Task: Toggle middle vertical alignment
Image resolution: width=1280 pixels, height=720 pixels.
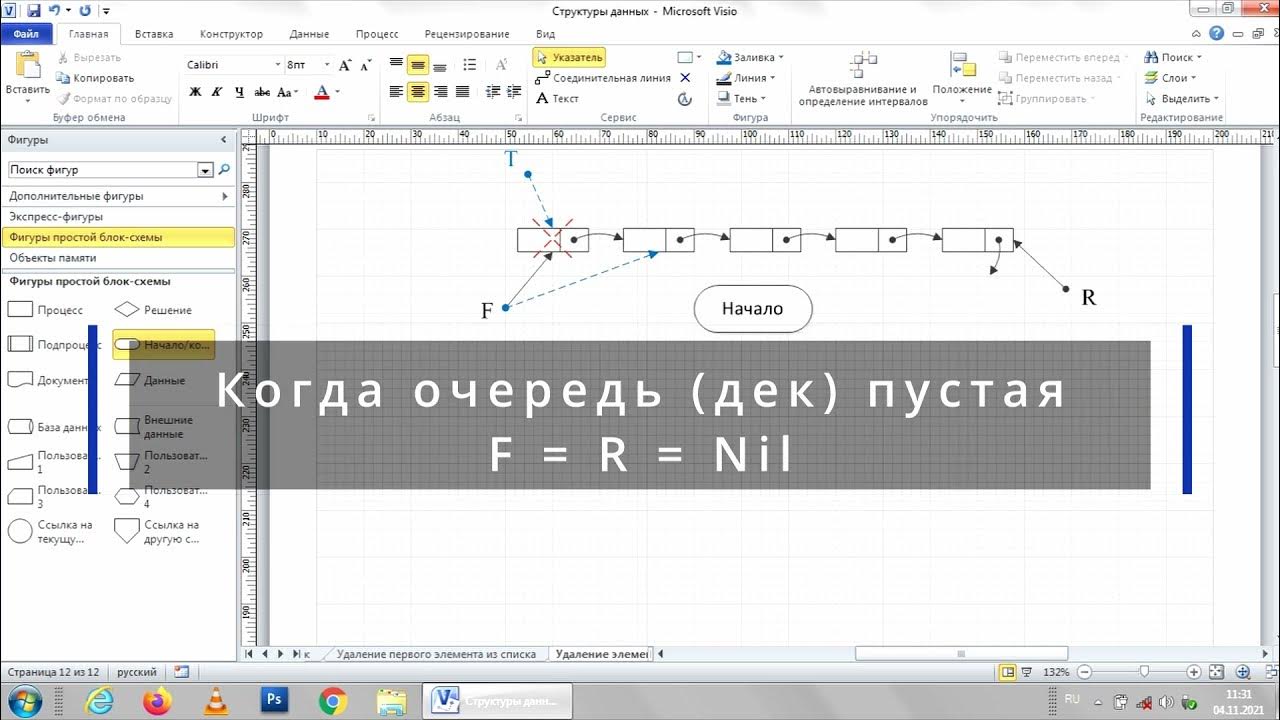Action: click(x=418, y=65)
